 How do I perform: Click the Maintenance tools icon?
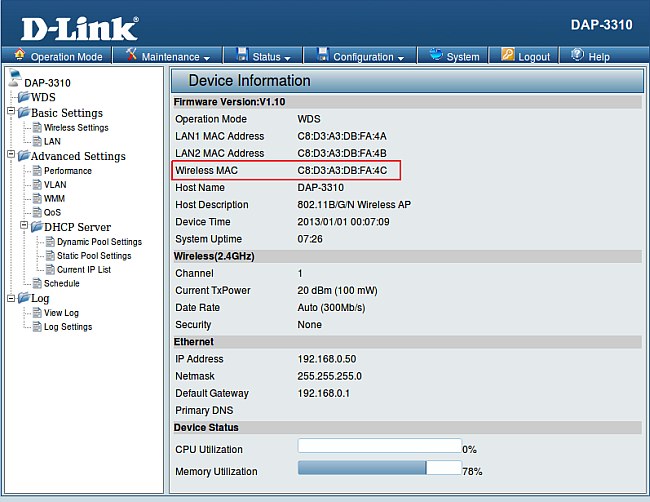[130, 56]
